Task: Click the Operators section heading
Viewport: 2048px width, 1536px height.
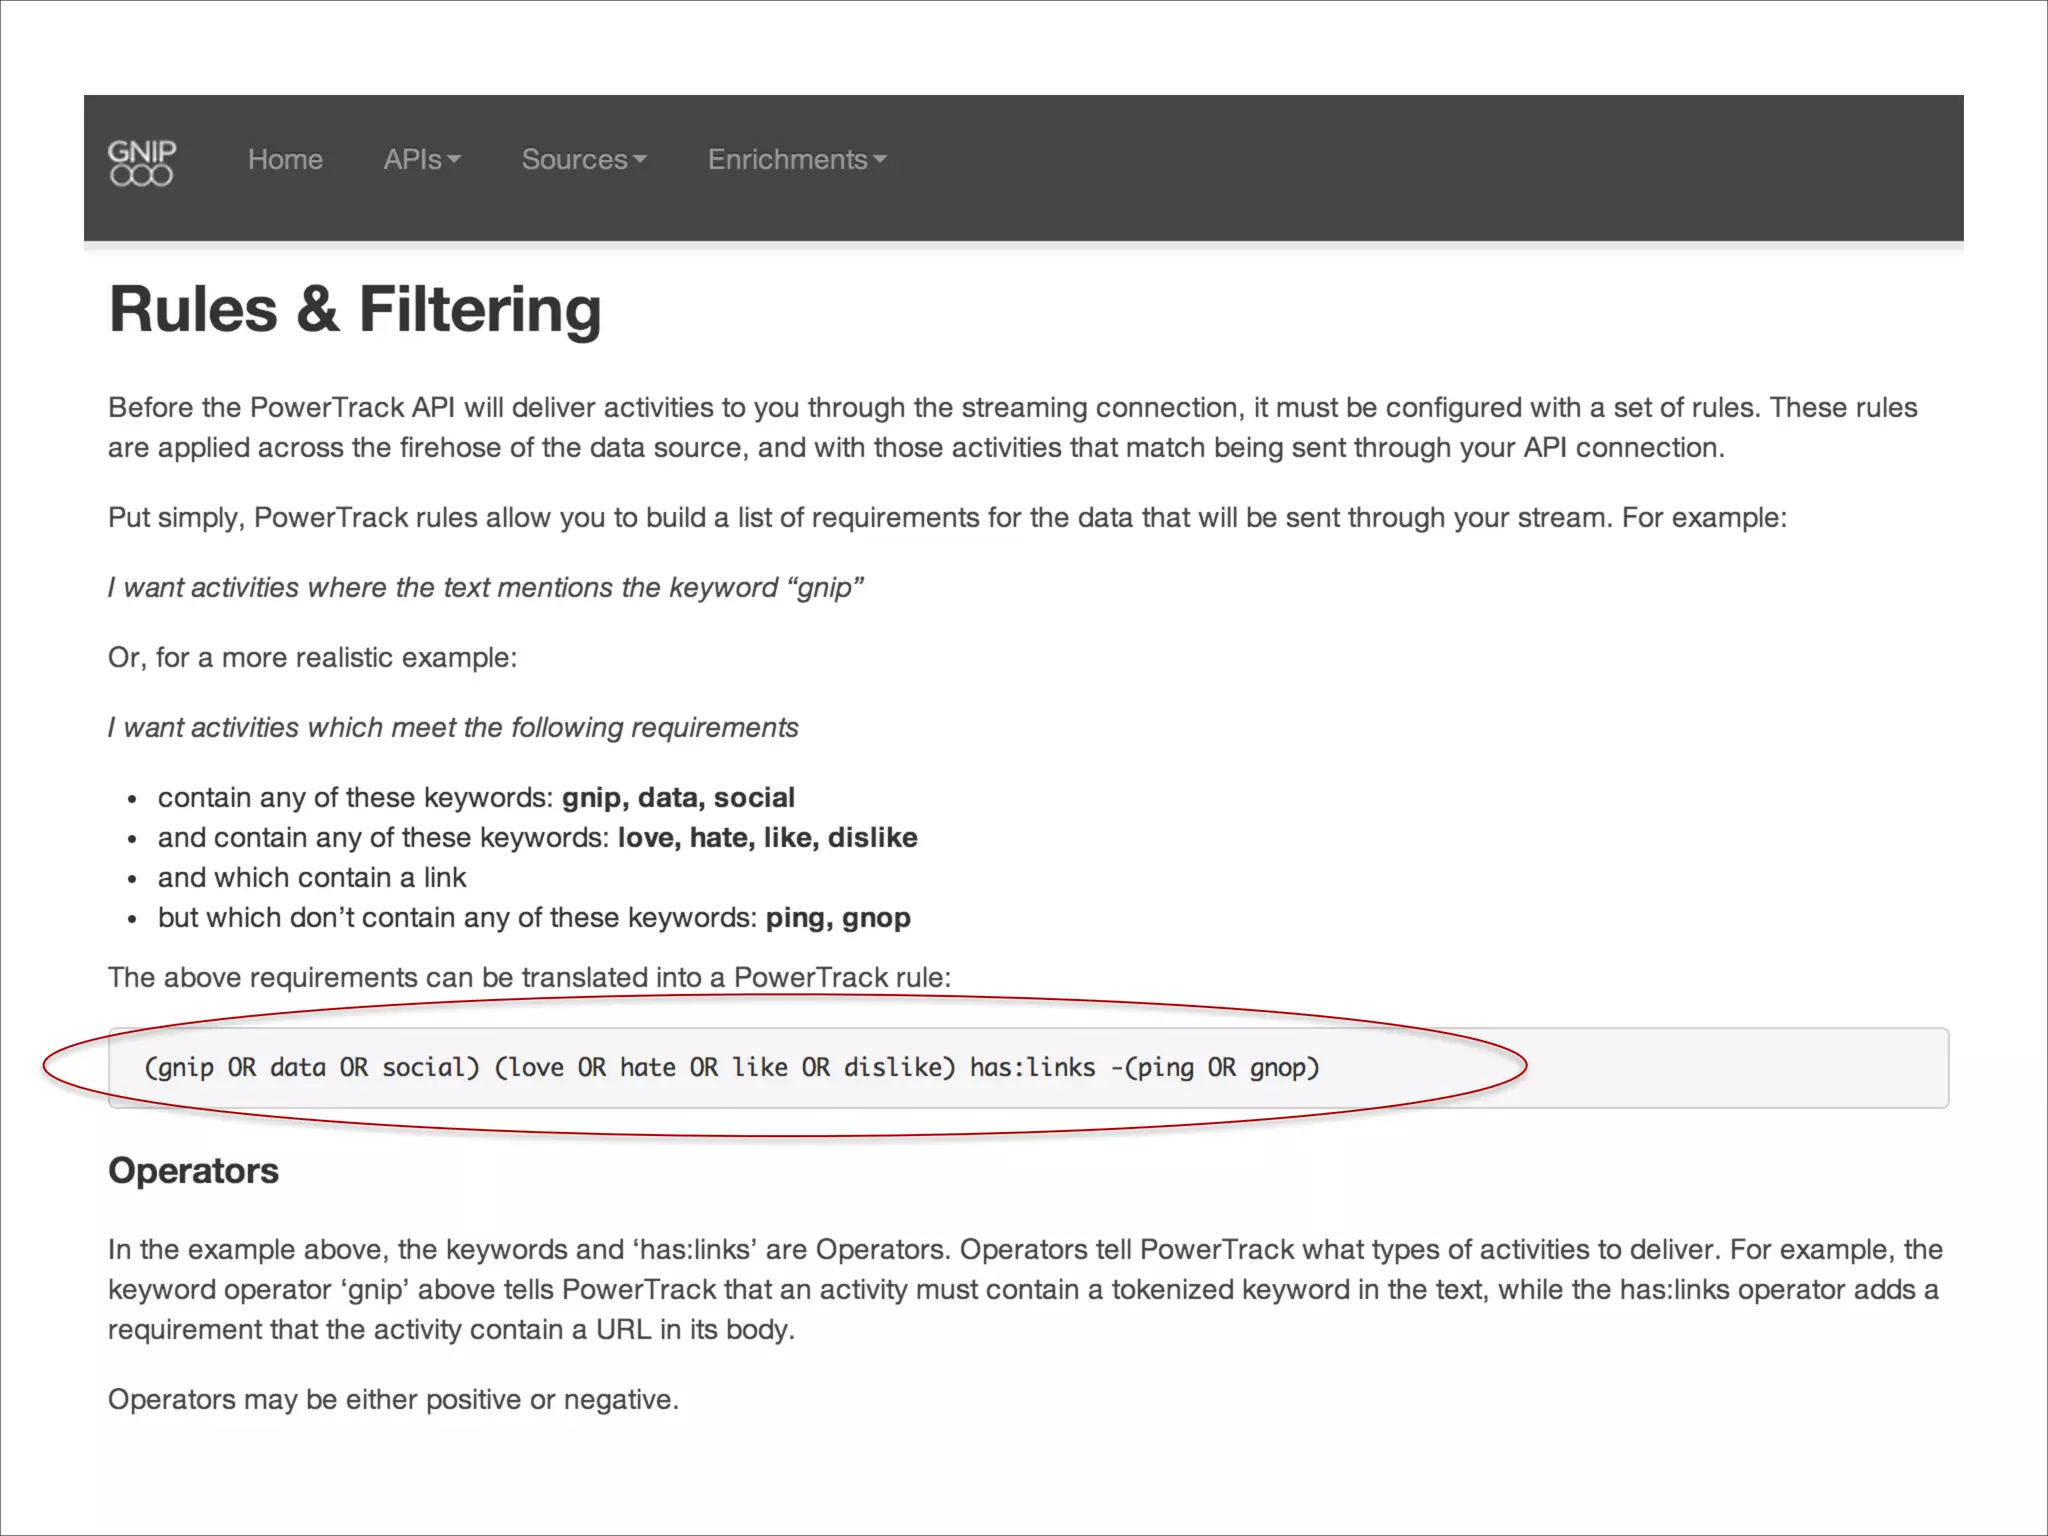Action: [x=193, y=1171]
